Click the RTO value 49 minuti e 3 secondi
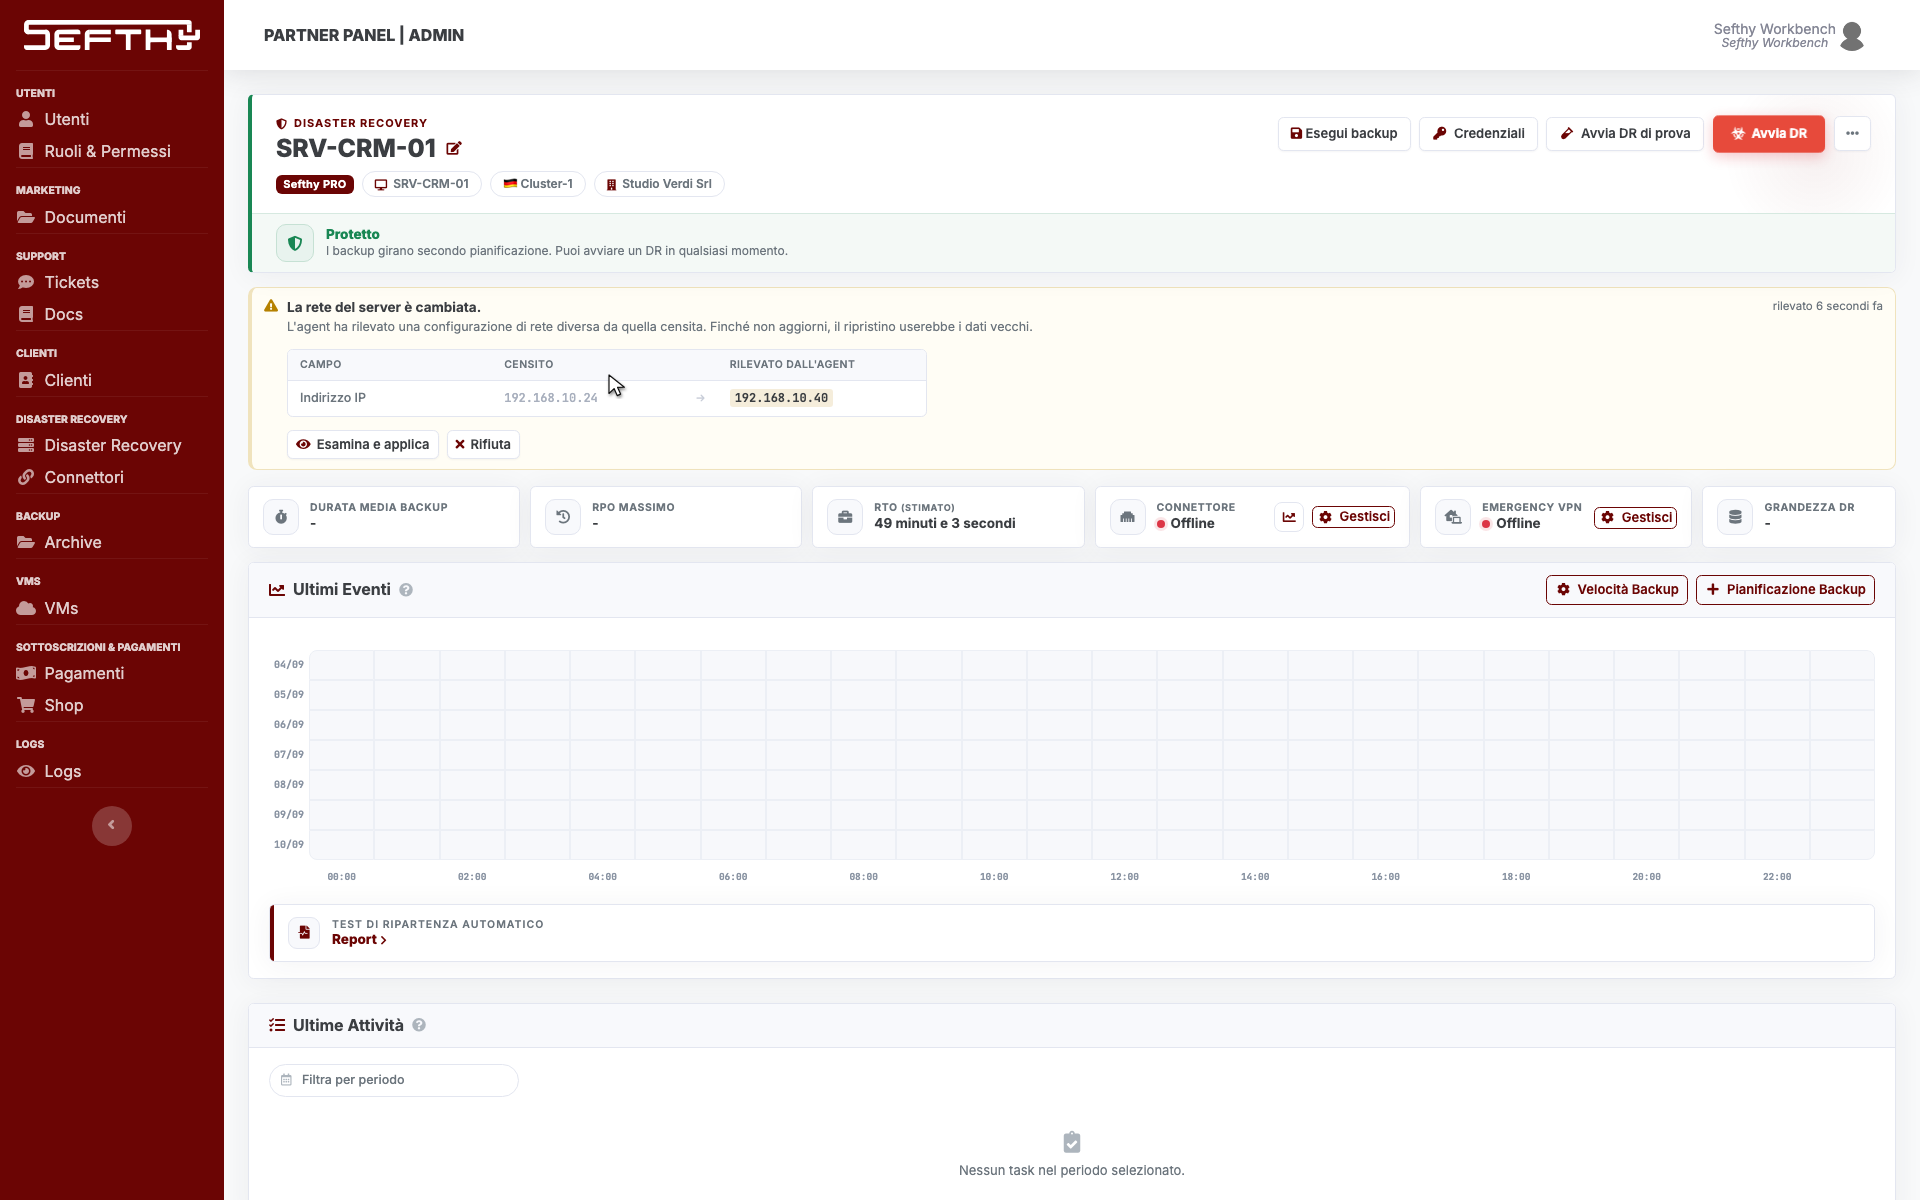The height and width of the screenshot is (1200, 1920). click(x=945, y=524)
